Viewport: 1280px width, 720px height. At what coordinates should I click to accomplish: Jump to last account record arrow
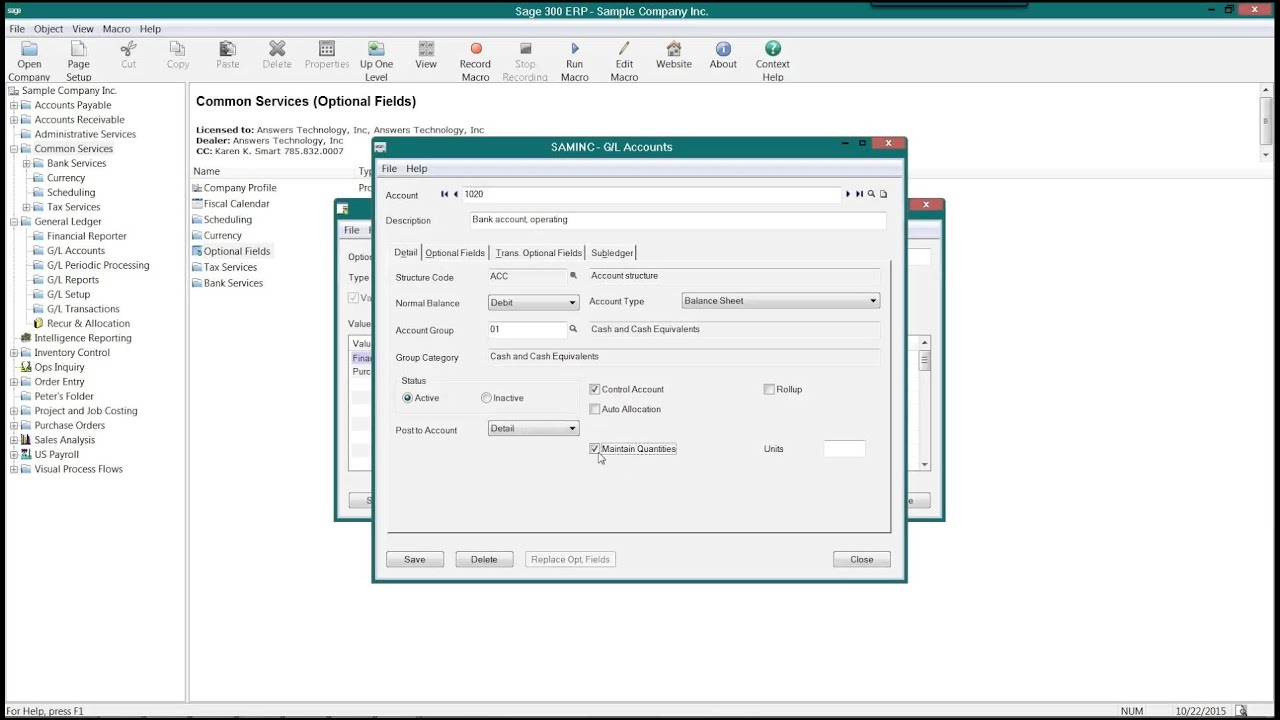click(x=859, y=194)
